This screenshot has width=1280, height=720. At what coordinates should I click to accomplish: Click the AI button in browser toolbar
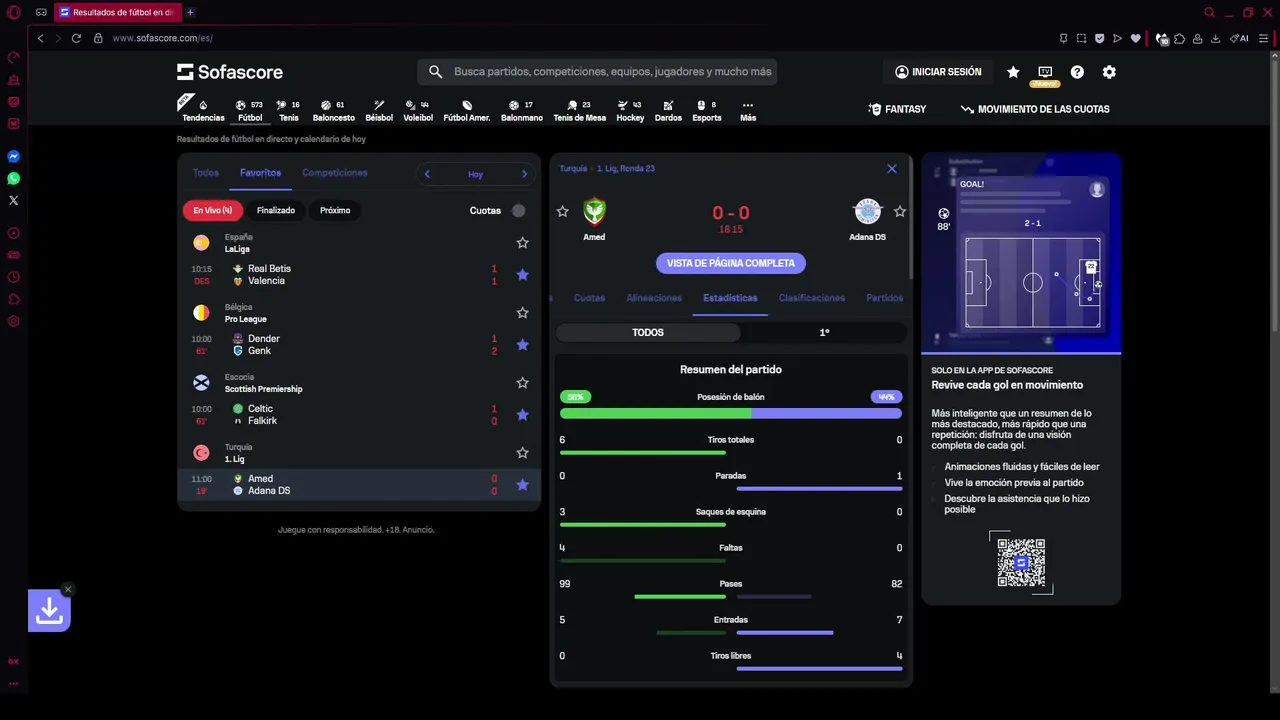[1239, 38]
